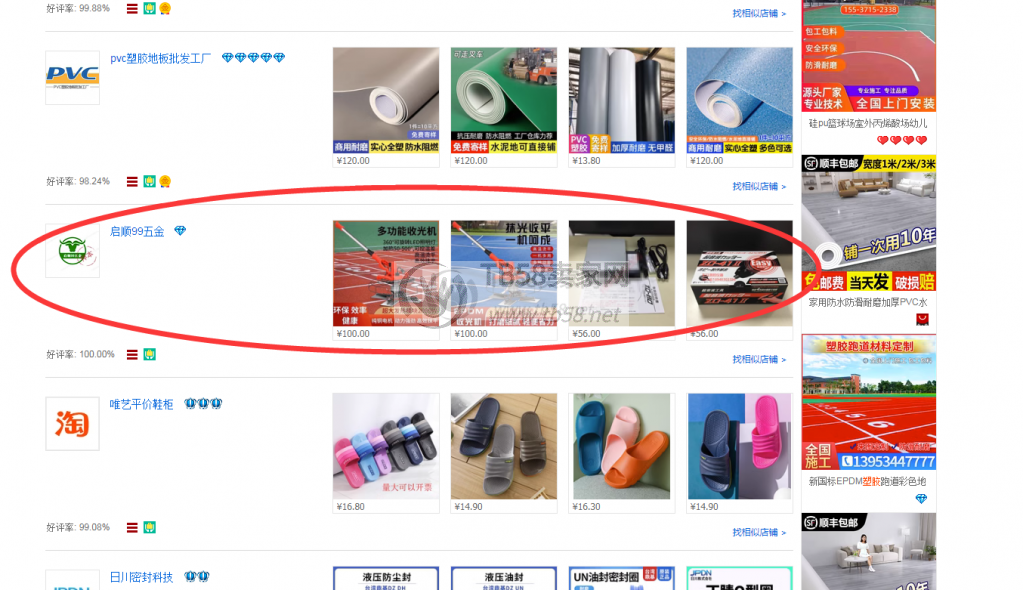
Task: Open the ¥13.80 PVC roll product thumbnail
Action: (622, 101)
